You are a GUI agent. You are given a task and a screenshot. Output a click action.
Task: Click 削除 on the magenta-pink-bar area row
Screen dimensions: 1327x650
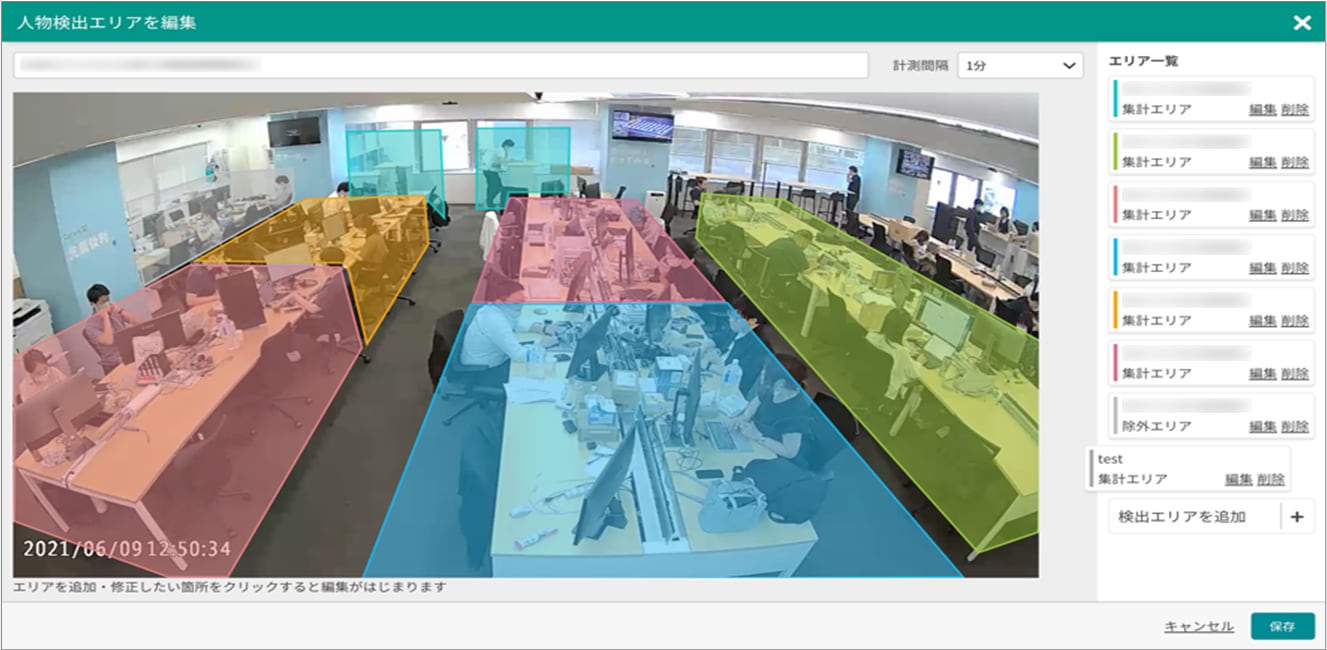pyautogui.click(x=1294, y=373)
